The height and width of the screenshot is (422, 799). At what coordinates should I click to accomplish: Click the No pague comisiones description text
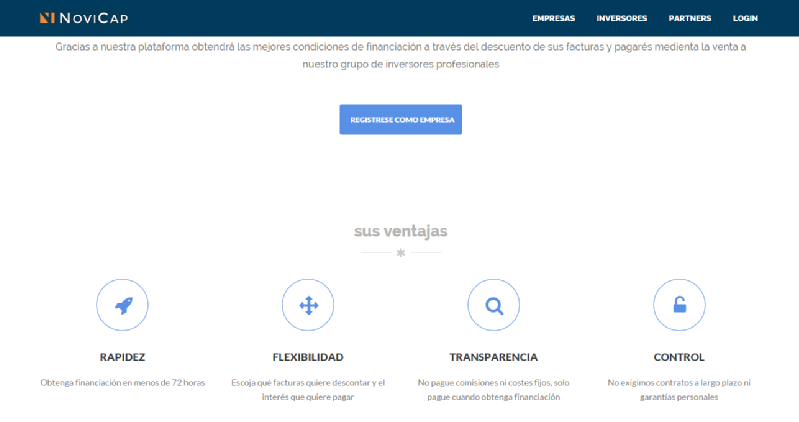(493, 389)
